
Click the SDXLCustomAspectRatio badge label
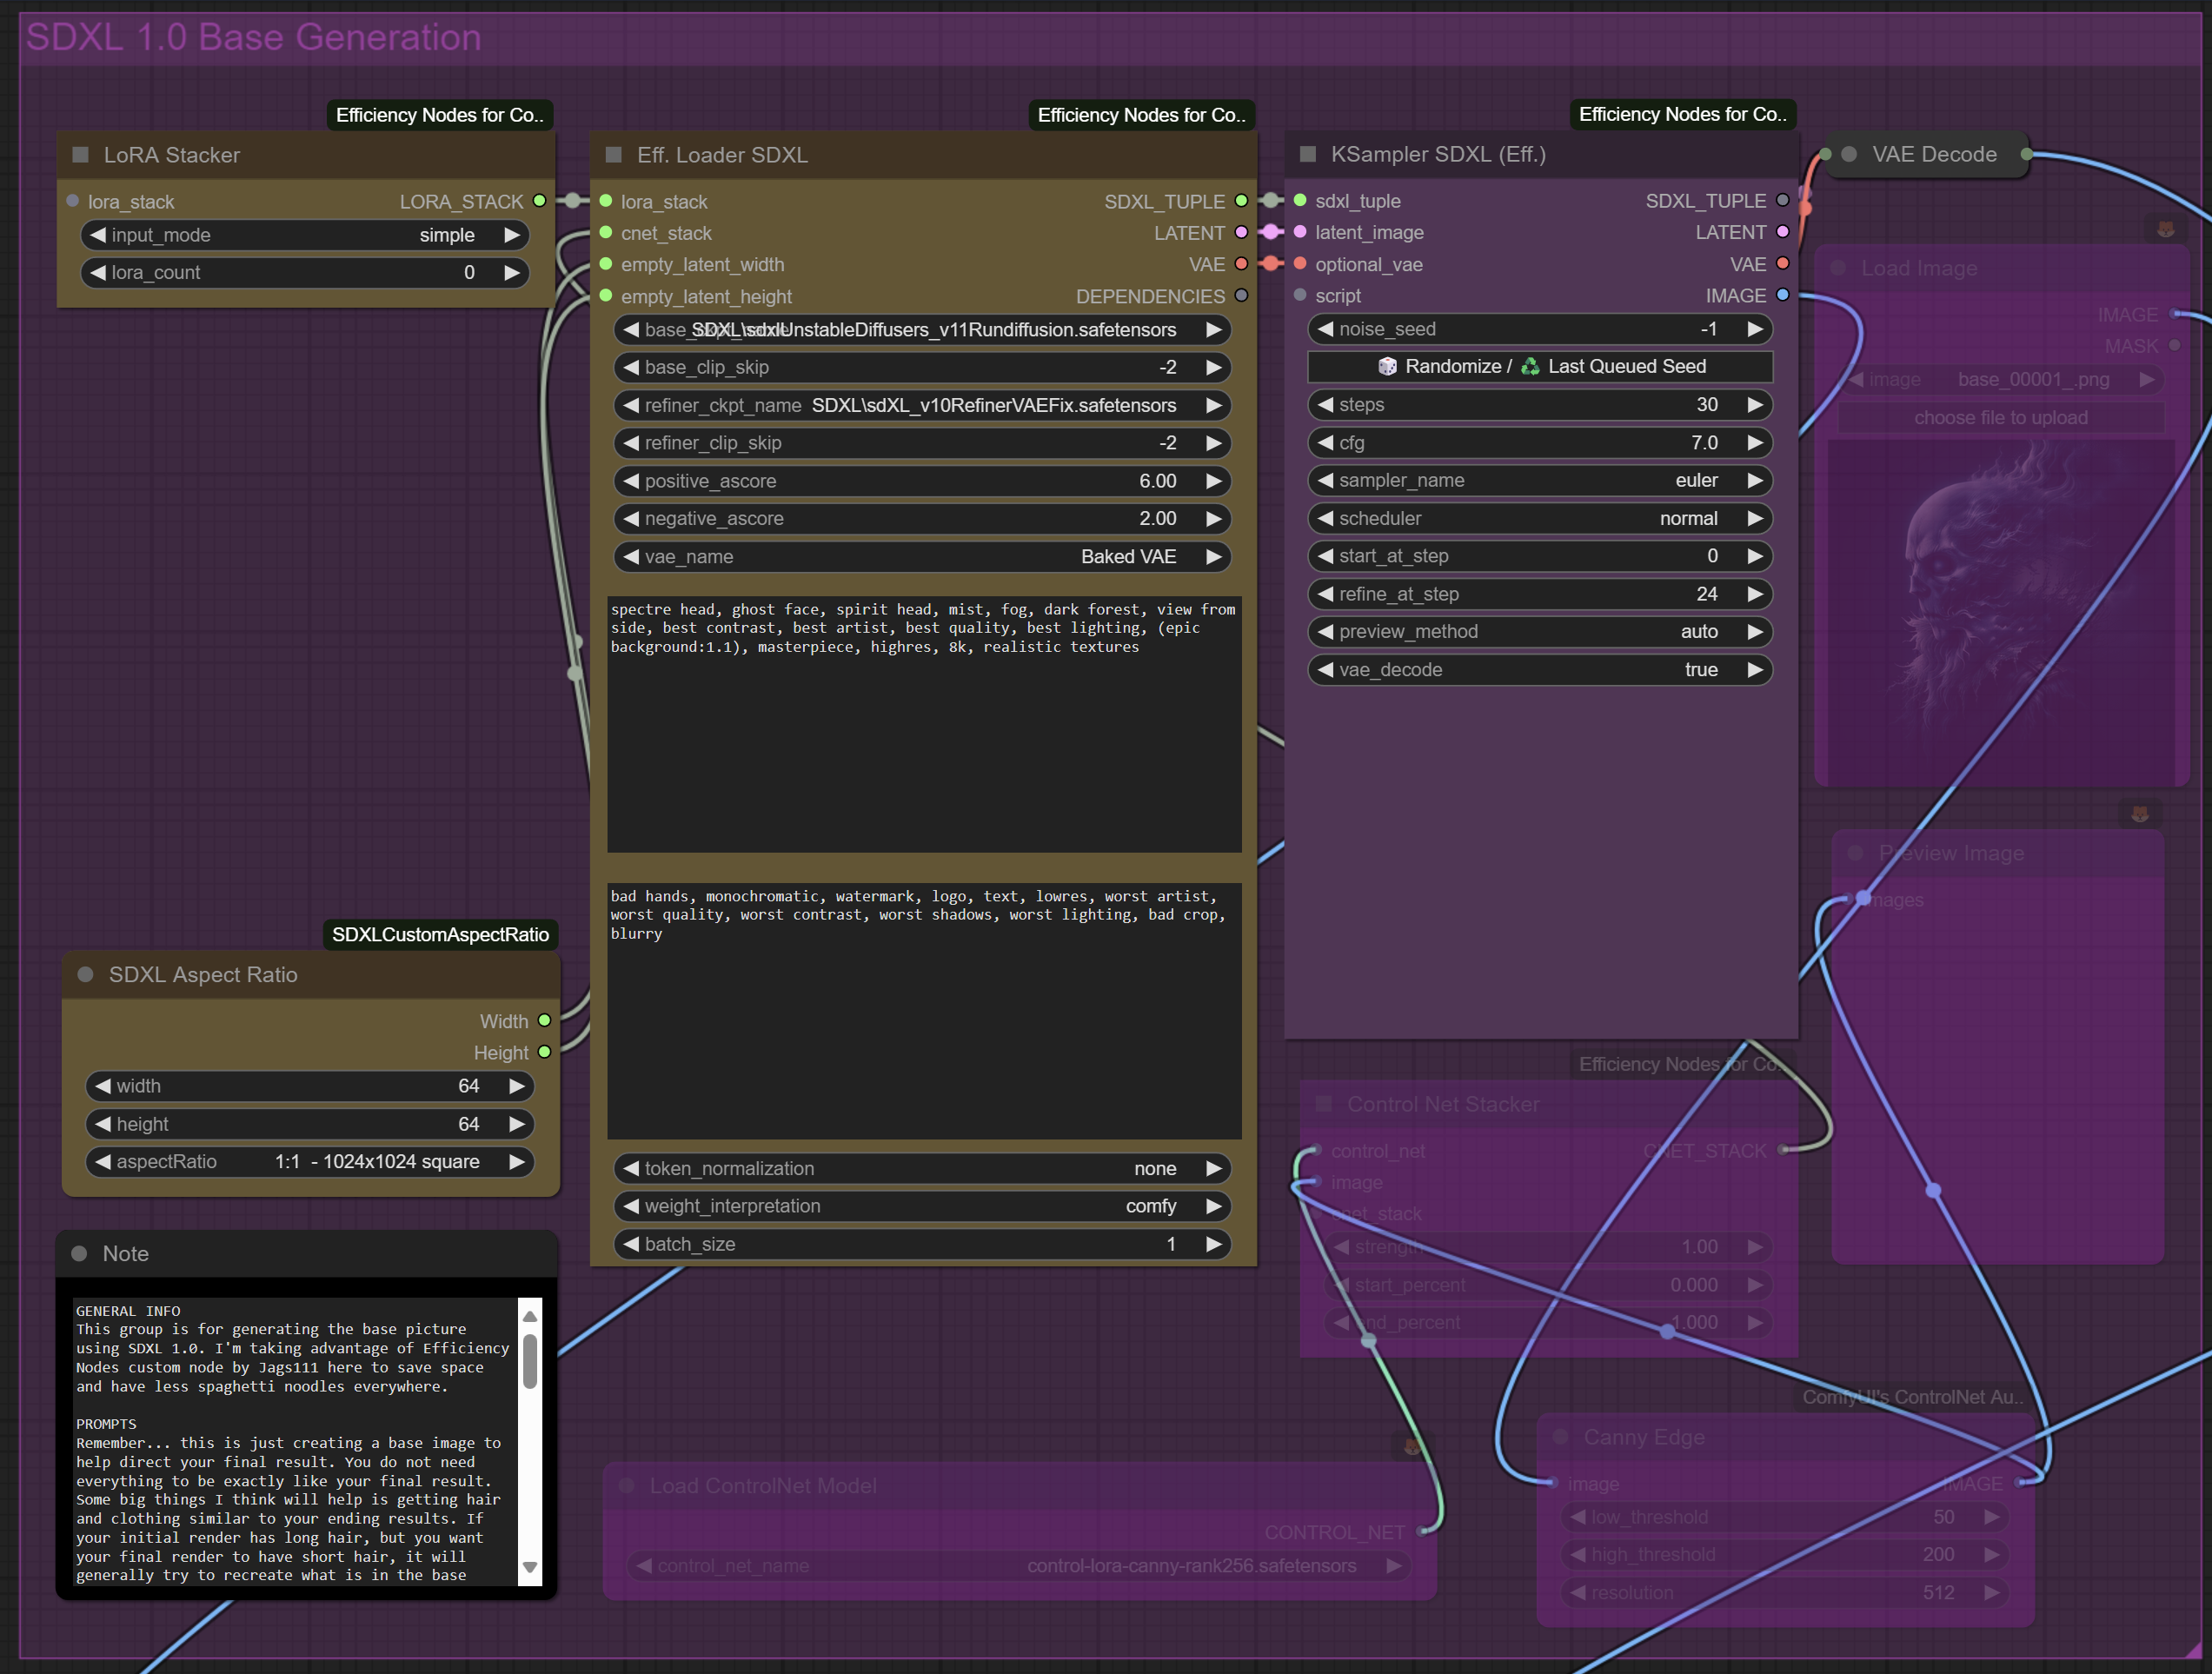(440, 934)
